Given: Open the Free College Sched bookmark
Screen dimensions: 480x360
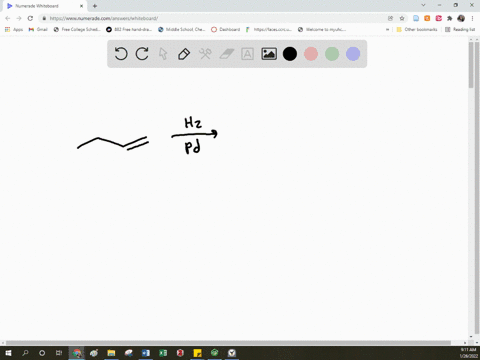Looking at the screenshot, I should tap(77, 29).
